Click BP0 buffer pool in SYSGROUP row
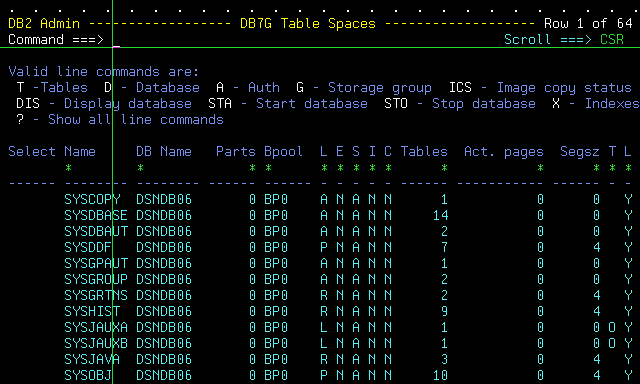This screenshot has height=384, width=640. (276, 279)
